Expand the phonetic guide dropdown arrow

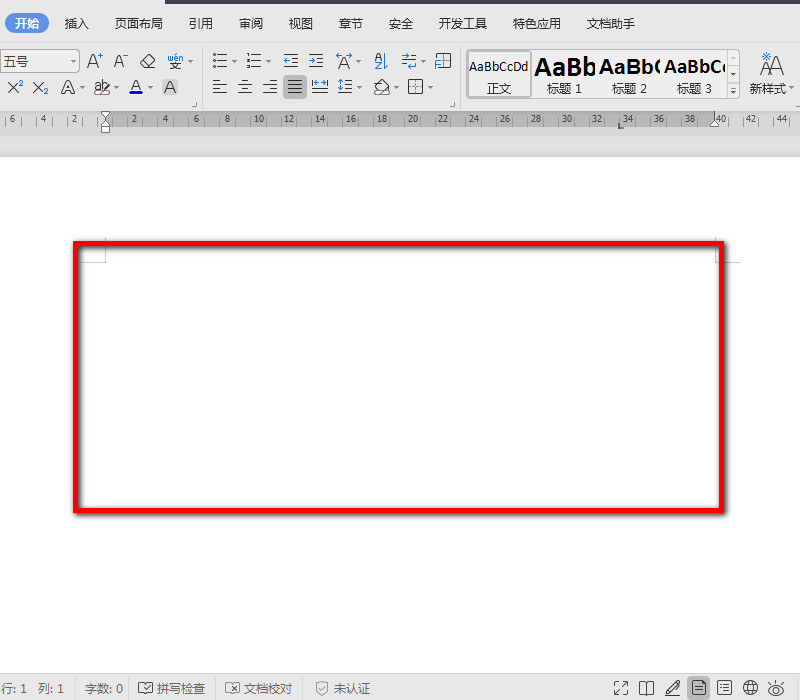click(x=191, y=62)
